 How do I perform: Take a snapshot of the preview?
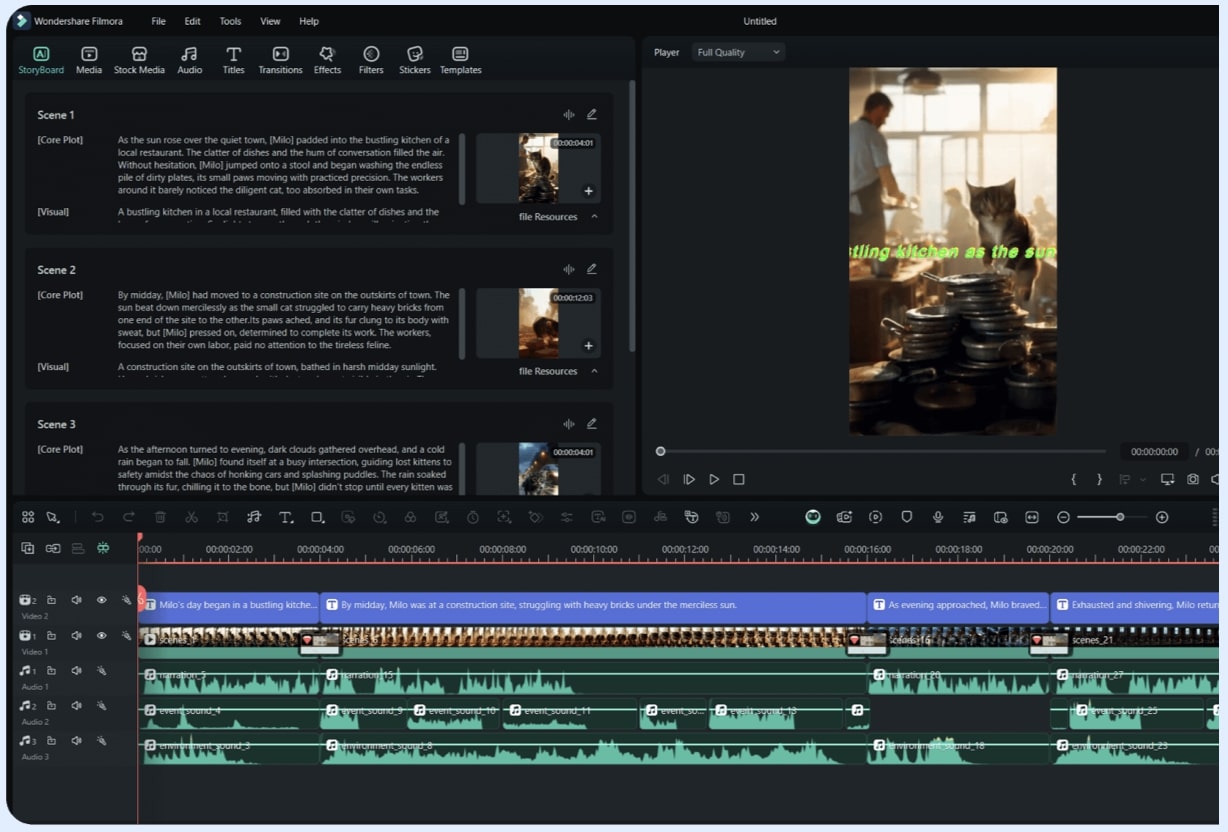click(x=1193, y=479)
